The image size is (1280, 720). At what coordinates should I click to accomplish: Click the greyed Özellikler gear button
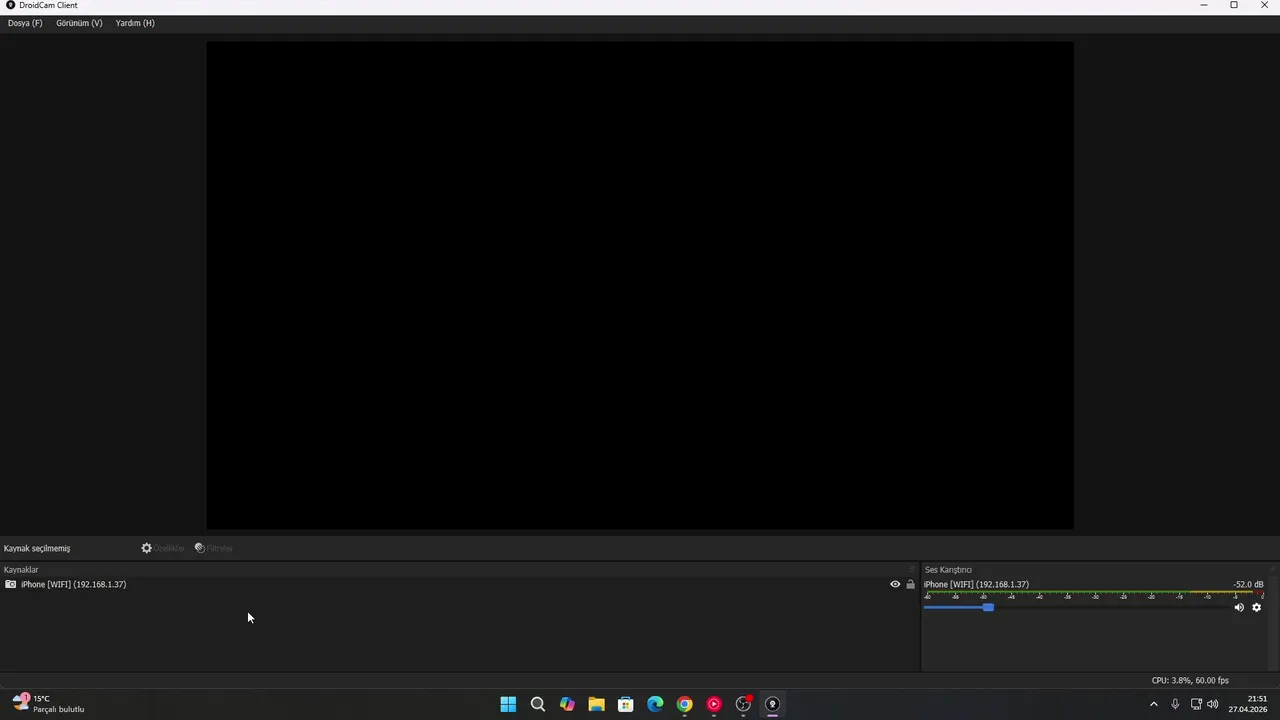[x=163, y=548]
